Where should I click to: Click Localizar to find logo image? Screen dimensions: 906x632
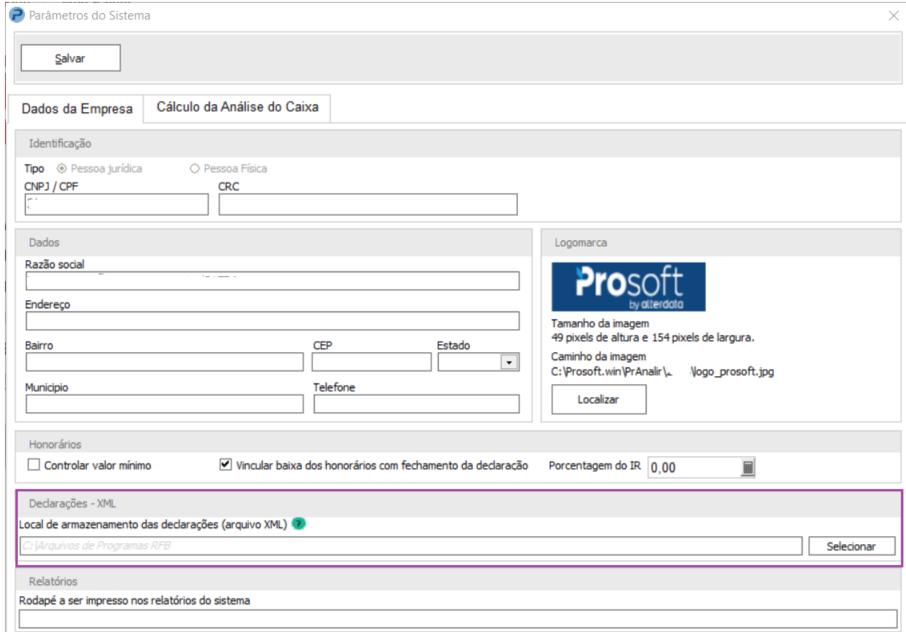pos(599,399)
